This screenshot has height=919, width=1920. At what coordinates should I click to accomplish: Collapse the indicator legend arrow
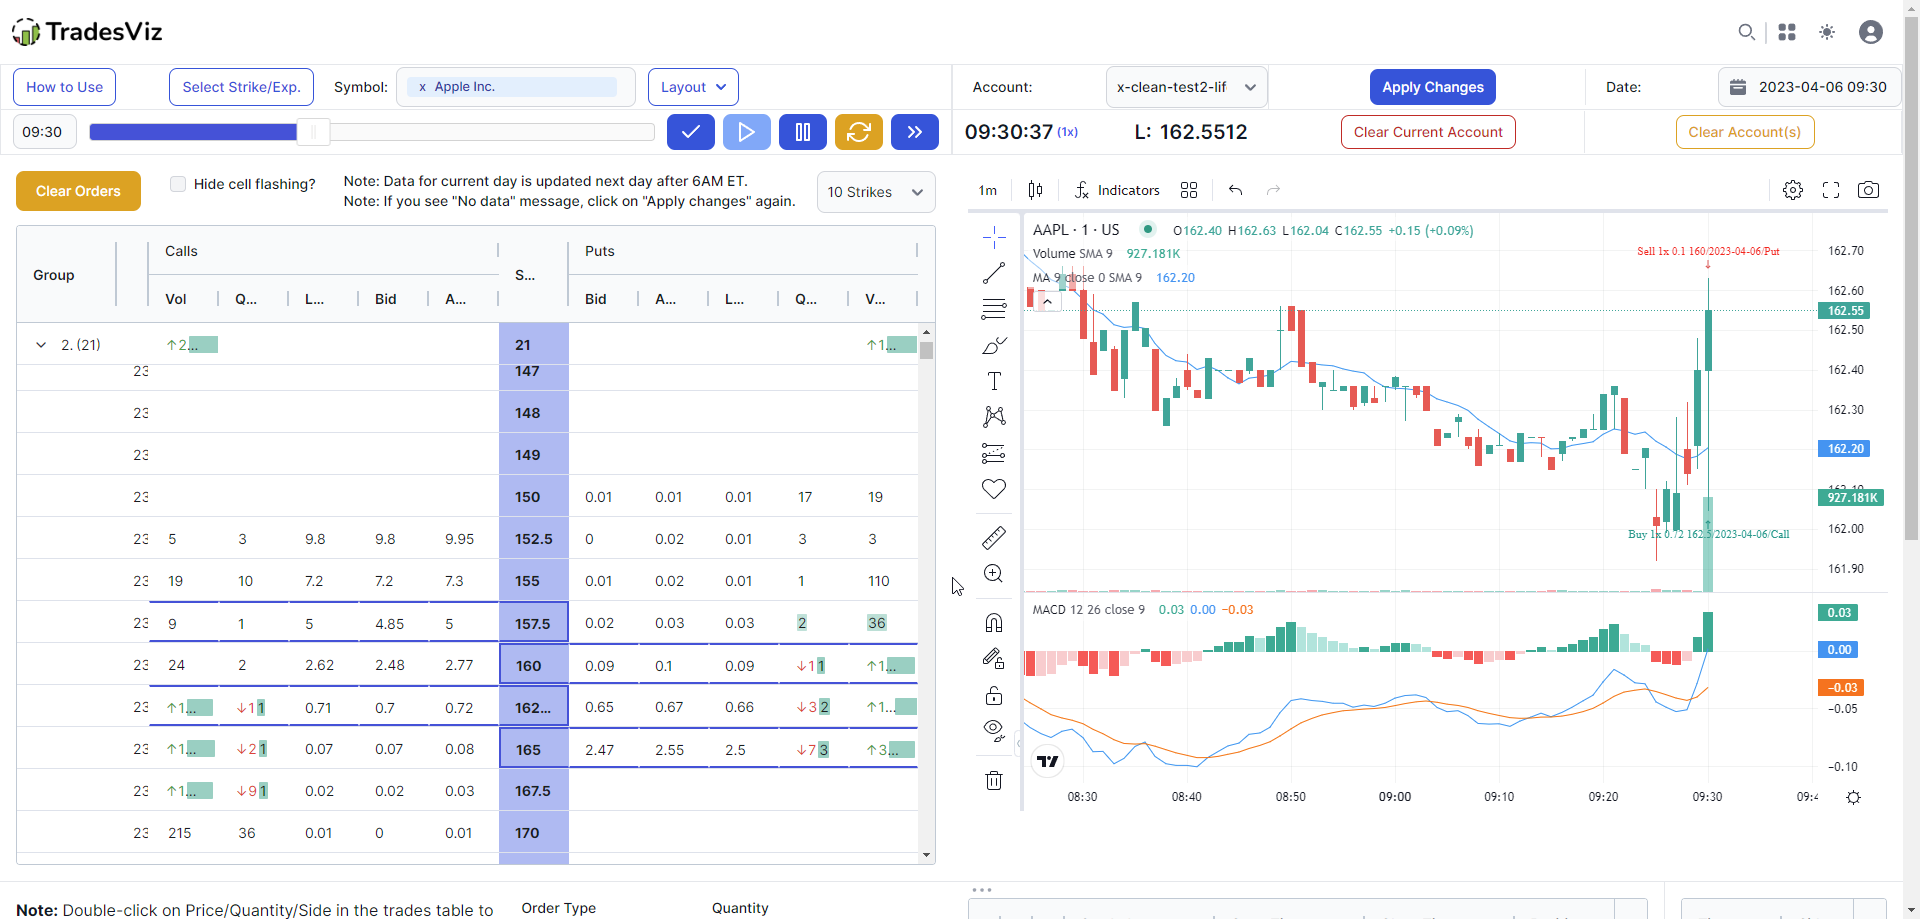pos(1047,301)
